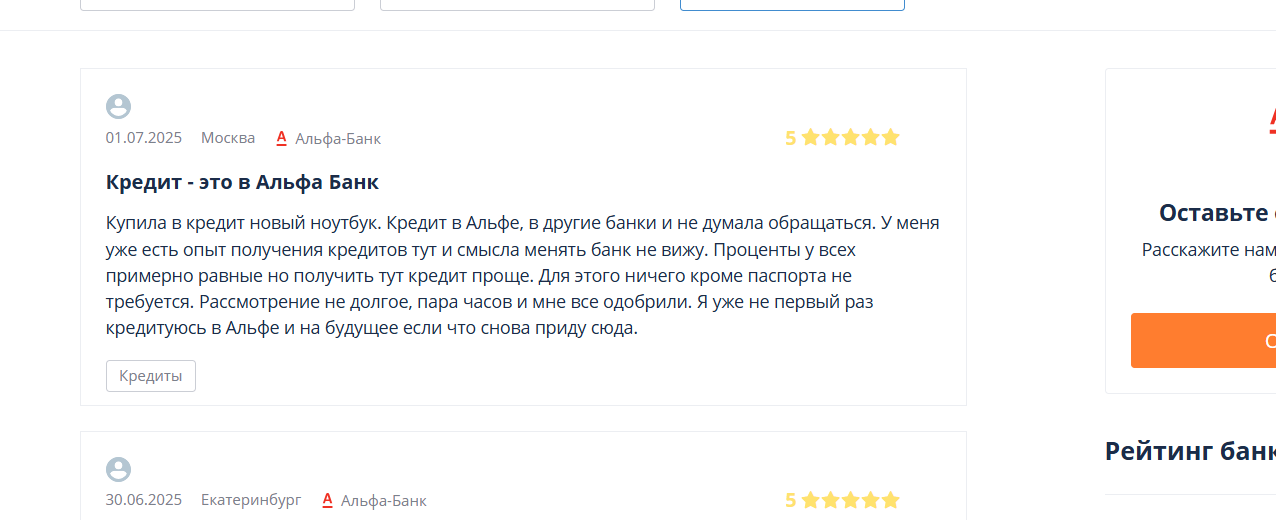Screen dimensions: 1276x520
Task: Click the Рейтинг банков heading
Action: point(1190,451)
